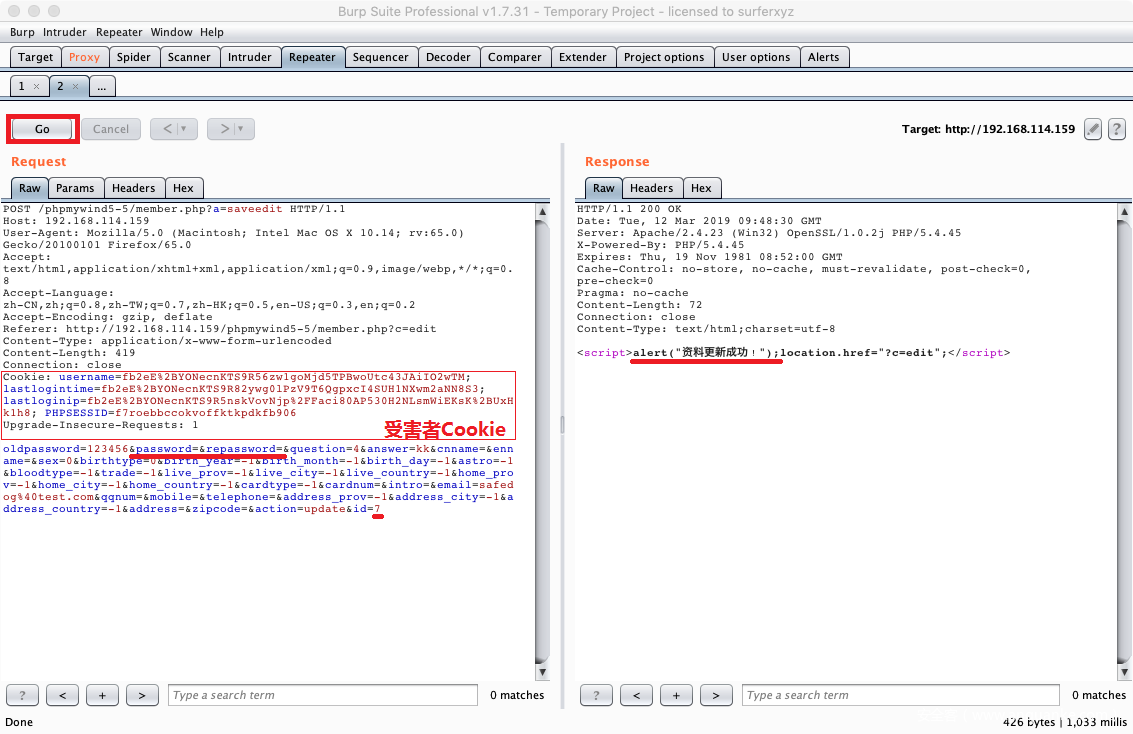Open the history back dropdown arrow
1133x734 pixels.
[184, 129]
